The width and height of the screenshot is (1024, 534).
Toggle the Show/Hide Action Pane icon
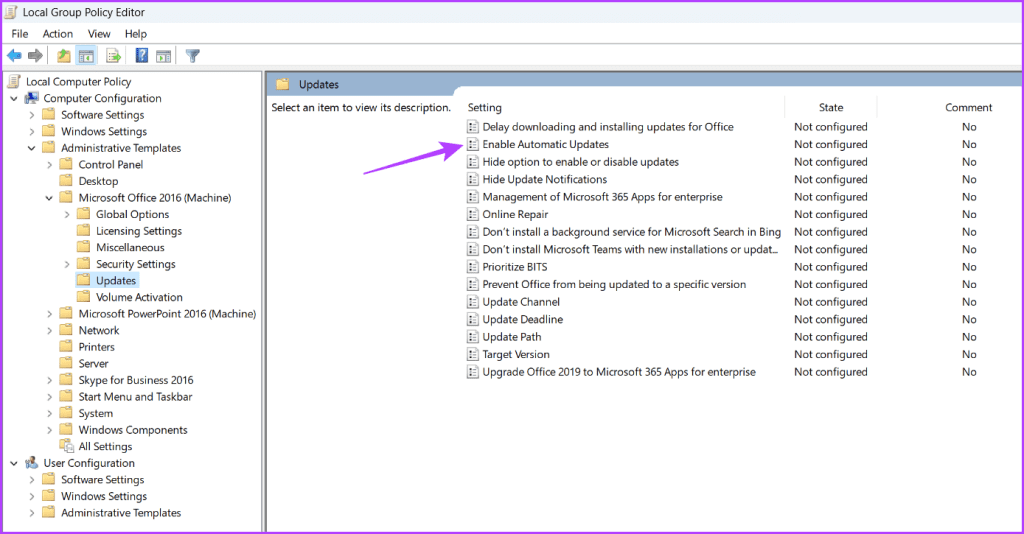tap(163, 56)
